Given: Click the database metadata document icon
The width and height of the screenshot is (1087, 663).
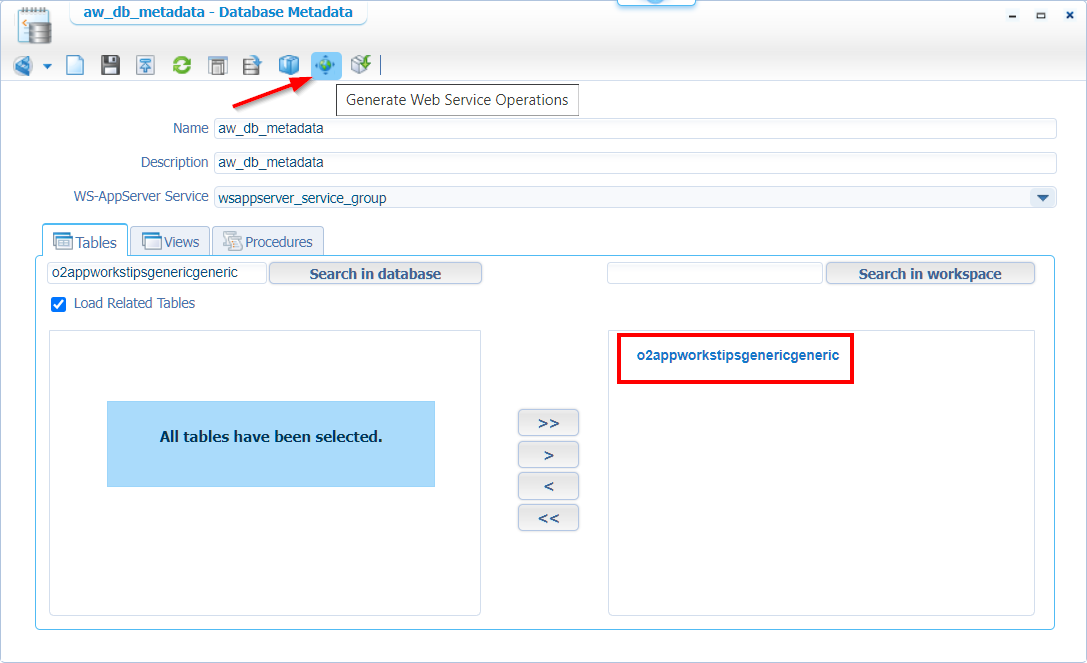Looking at the screenshot, I should coord(35,26).
